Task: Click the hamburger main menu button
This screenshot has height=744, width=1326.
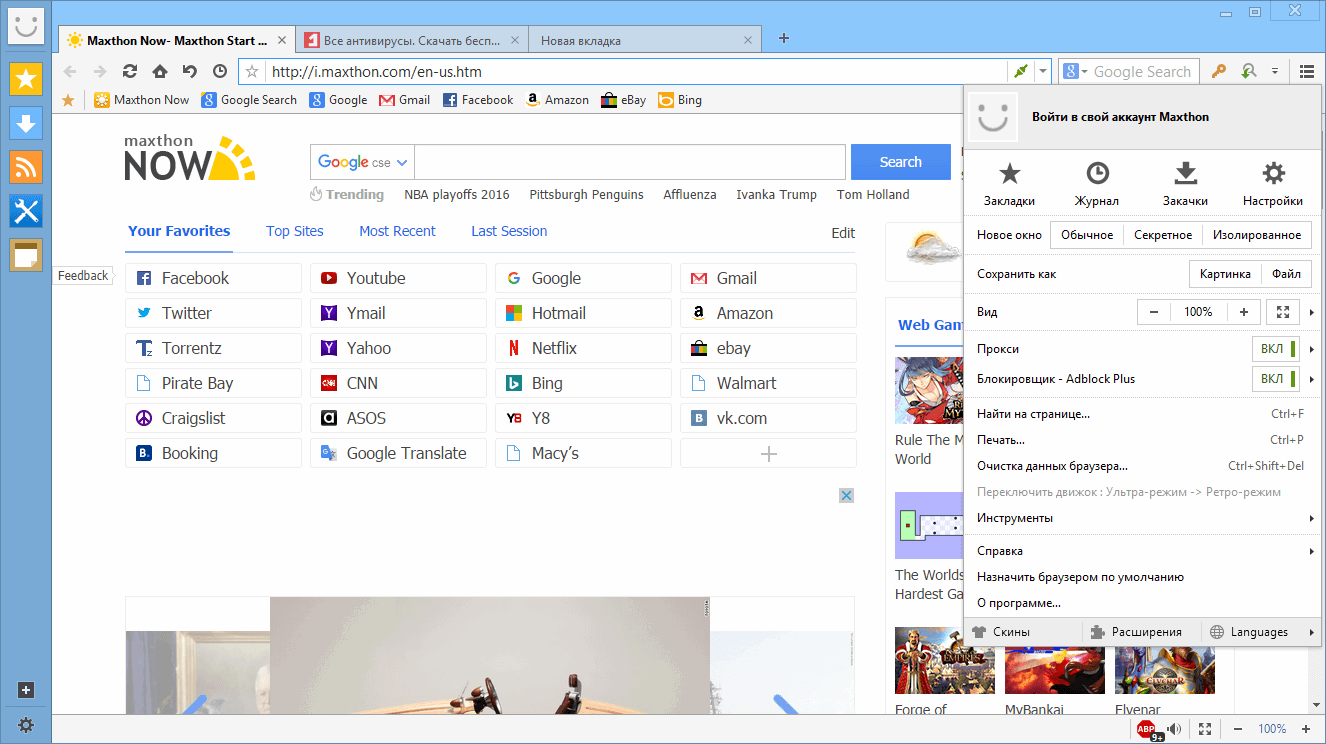Action: [1307, 71]
